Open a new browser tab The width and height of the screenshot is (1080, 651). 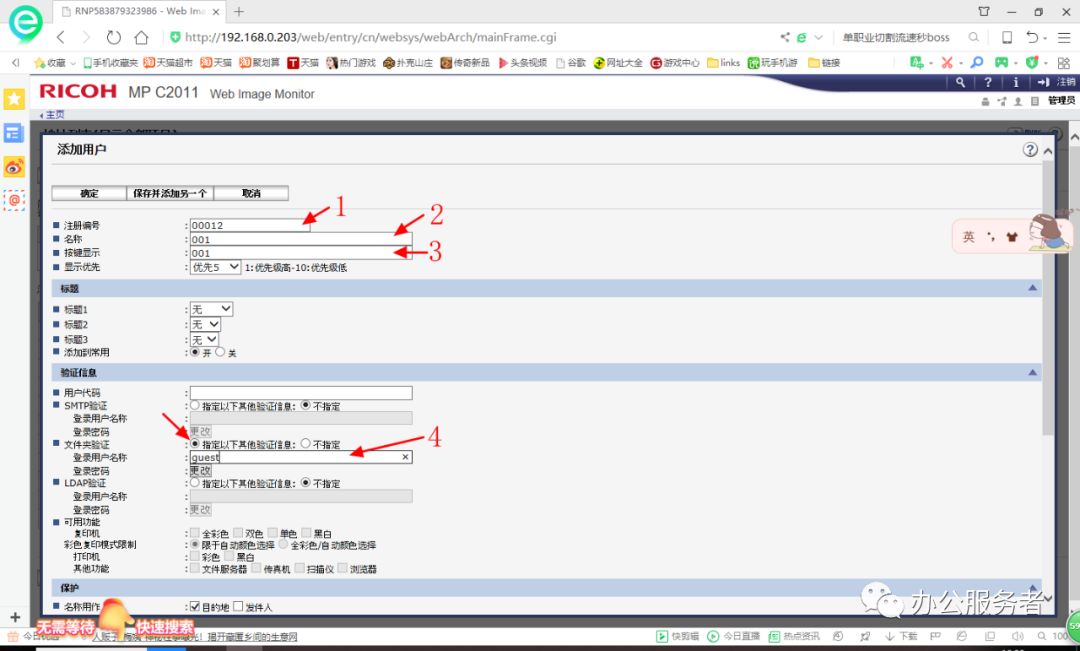click(x=239, y=12)
